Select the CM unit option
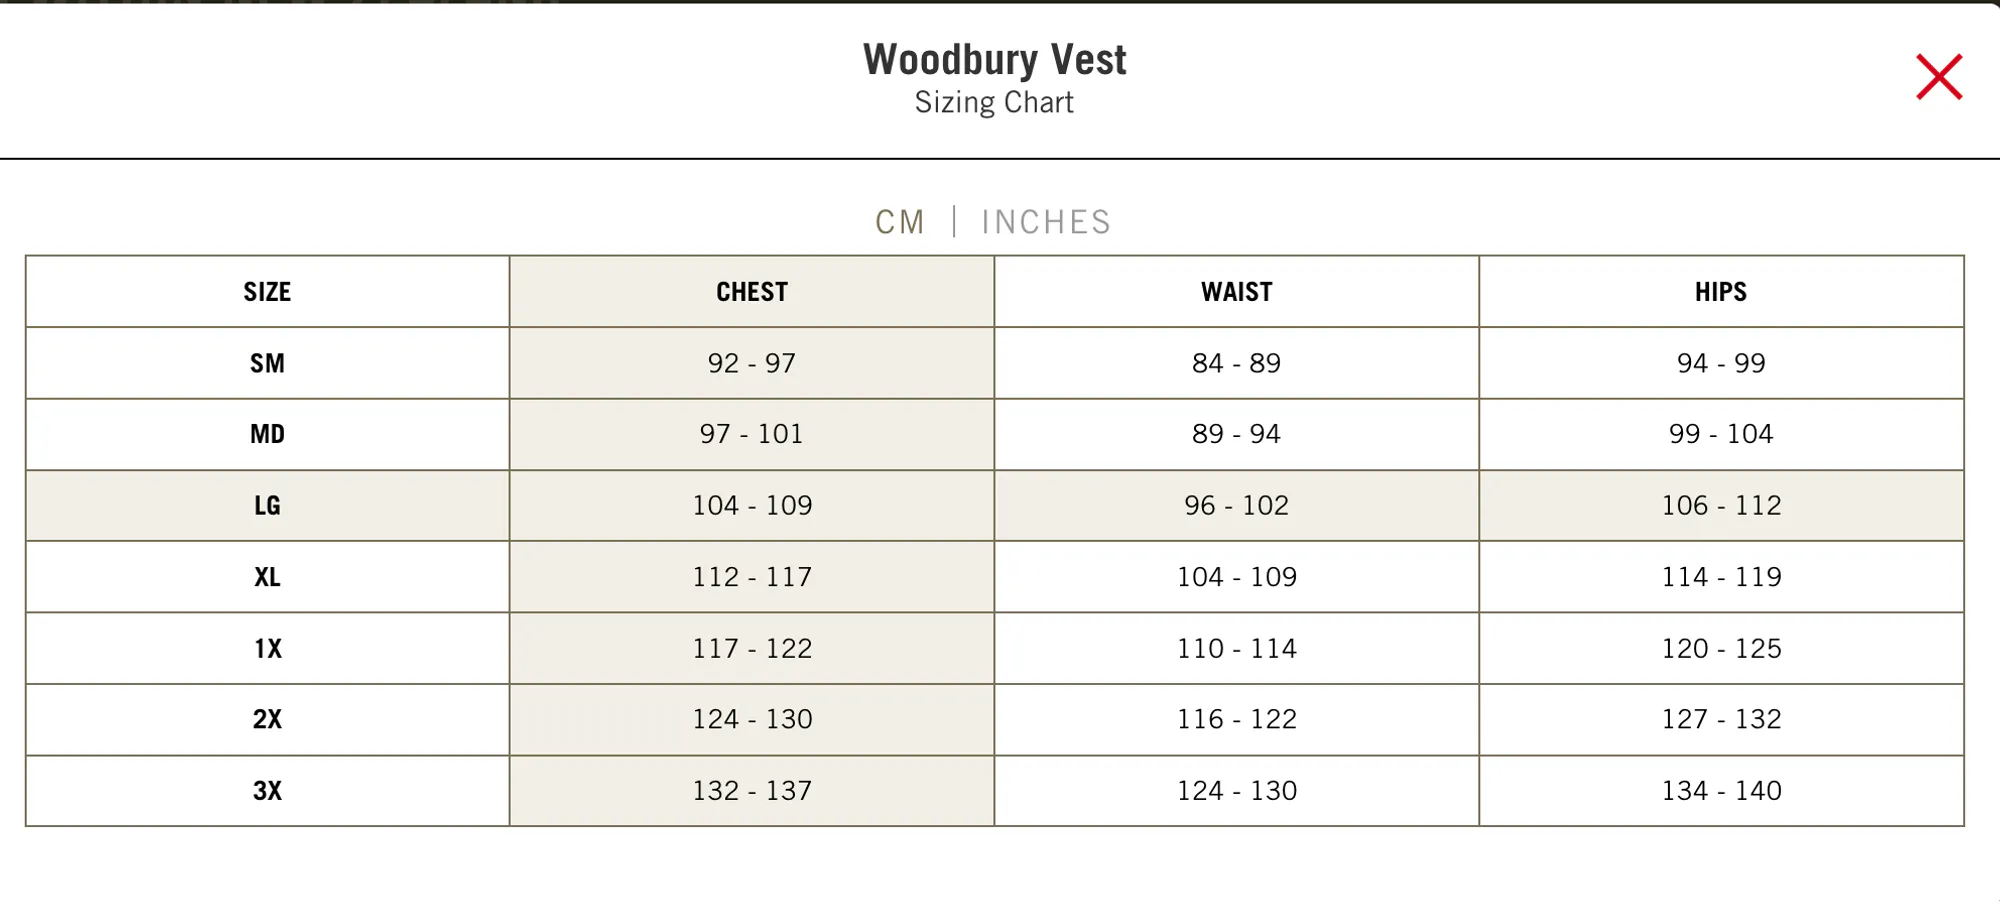Image resolution: width=2000 pixels, height=901 pixels. (x=900, y=222)
